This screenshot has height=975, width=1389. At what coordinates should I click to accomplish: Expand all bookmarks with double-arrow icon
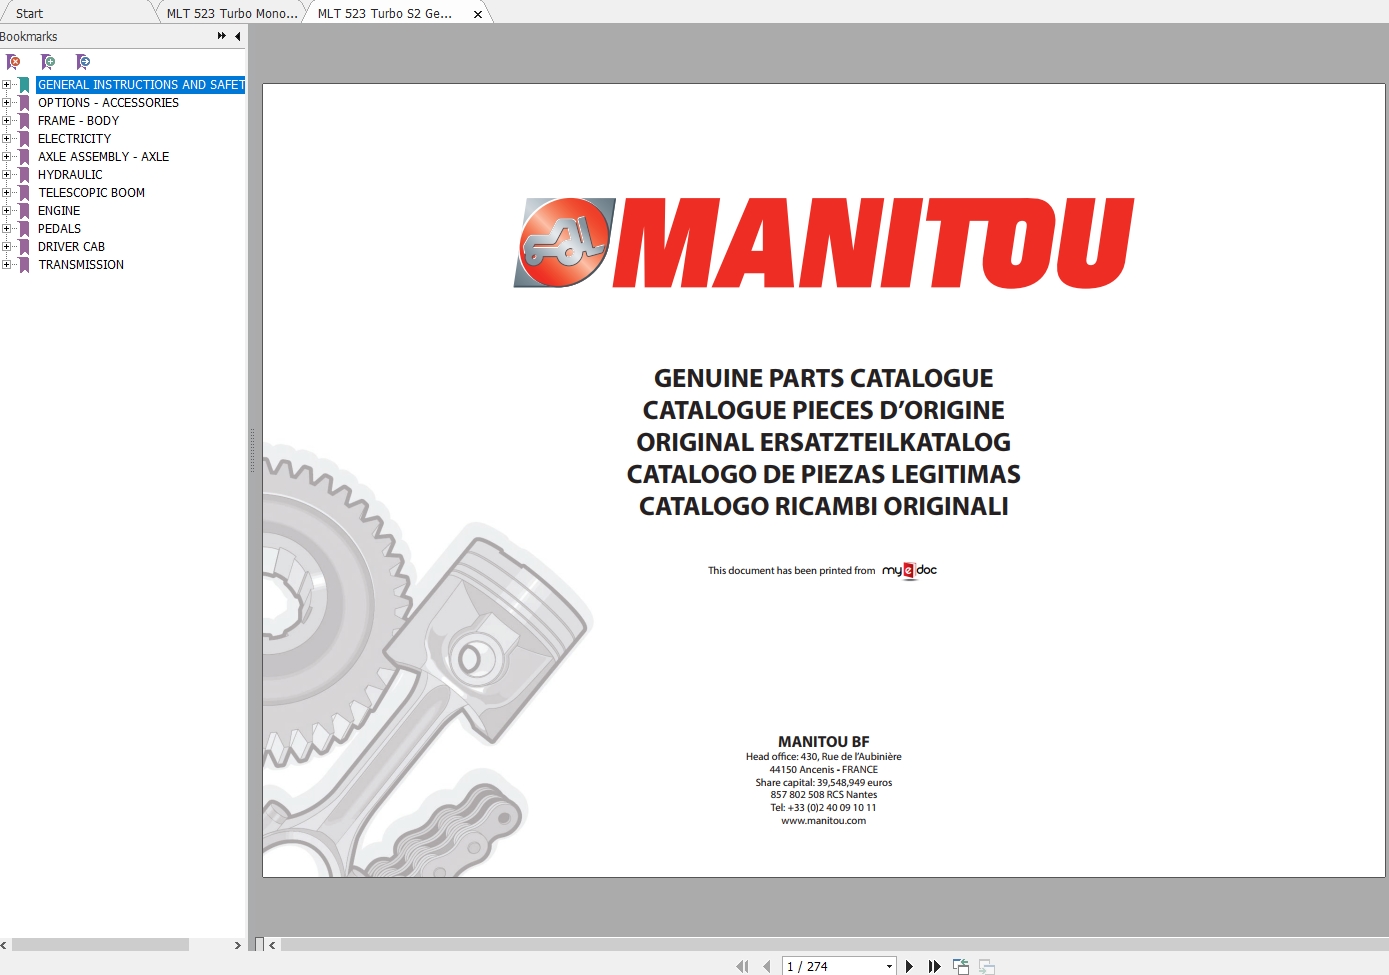[x=222, y=36]
